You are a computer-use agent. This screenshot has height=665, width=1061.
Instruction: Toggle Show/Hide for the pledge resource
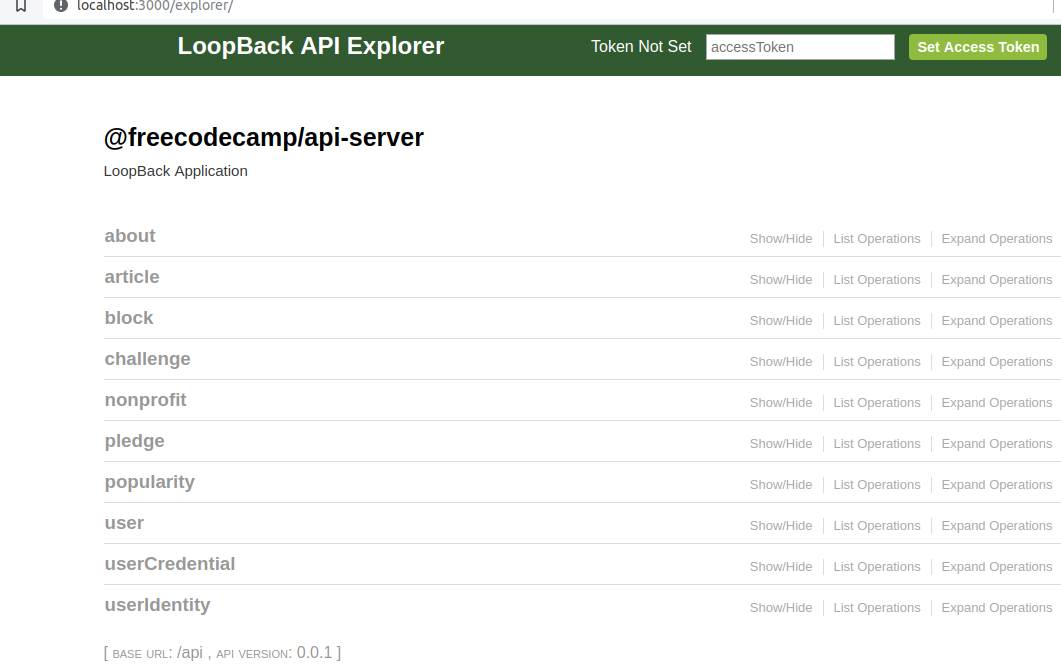click(x=780, y=443)
